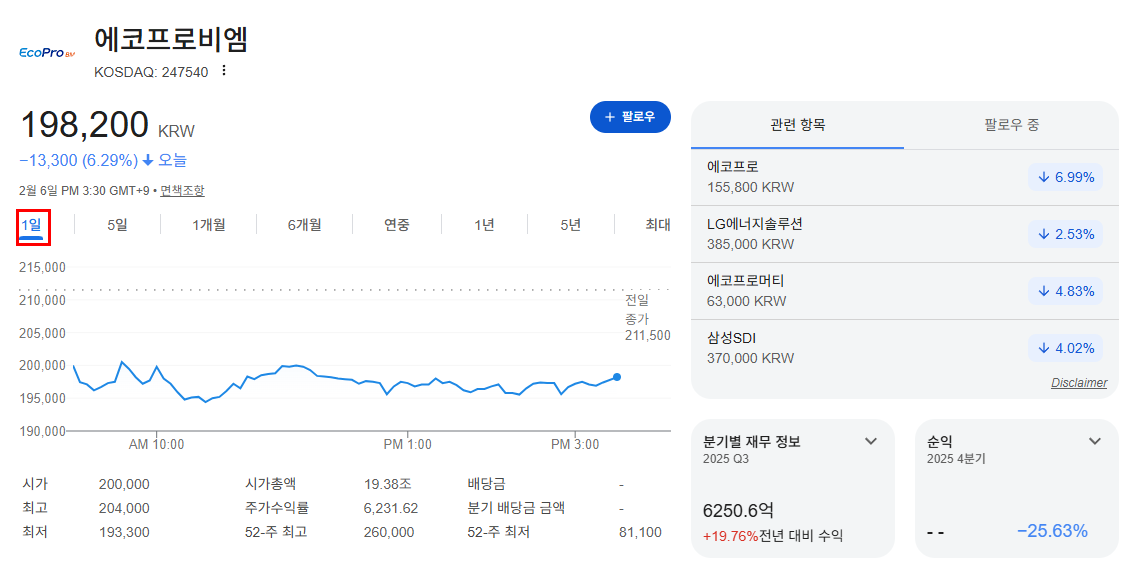Click the 52-주 최고 value 260,000
Screen dimensions: 1132x567
[388, 532]
